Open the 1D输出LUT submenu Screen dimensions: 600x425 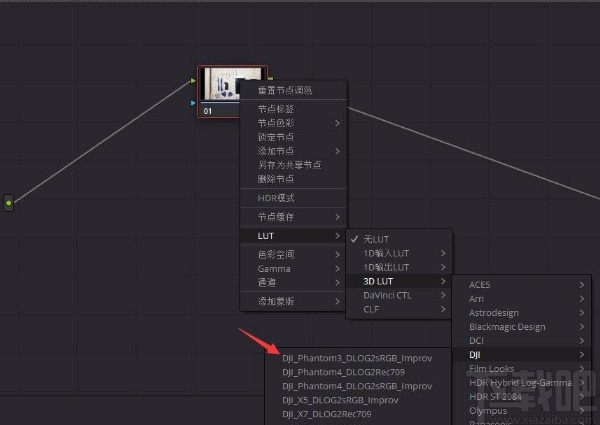tap(399, 267)
